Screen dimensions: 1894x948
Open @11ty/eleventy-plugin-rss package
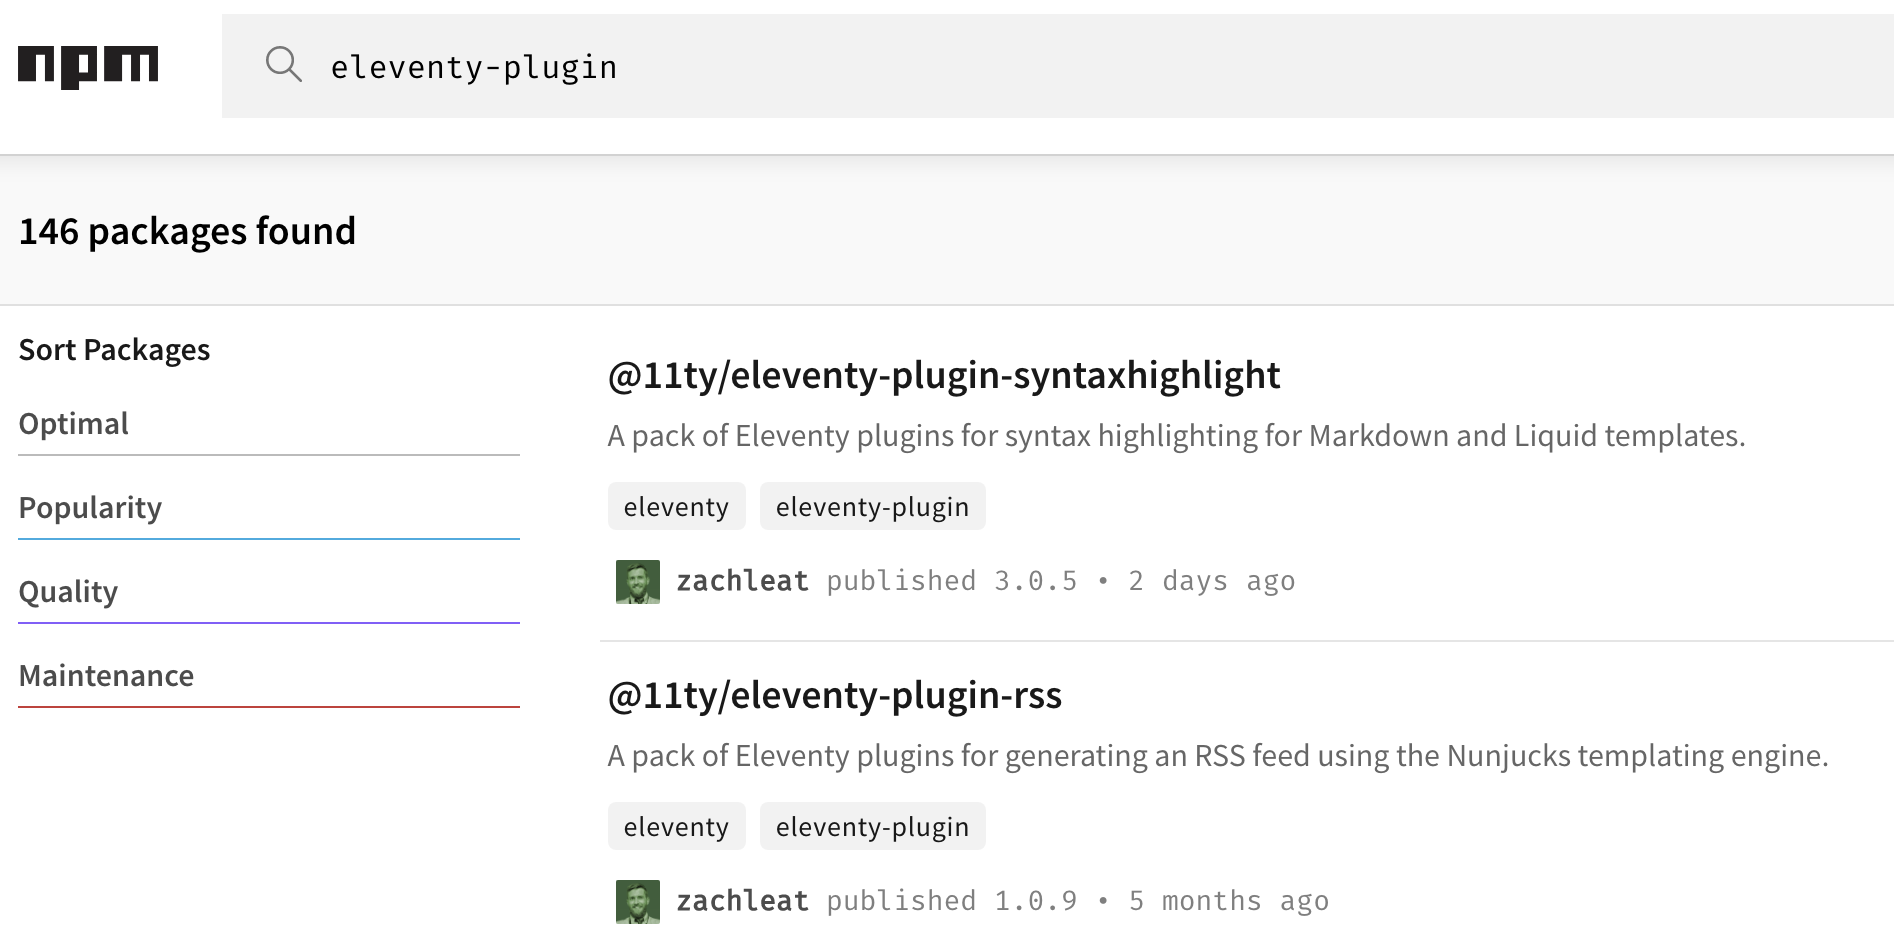click(834, 695)
